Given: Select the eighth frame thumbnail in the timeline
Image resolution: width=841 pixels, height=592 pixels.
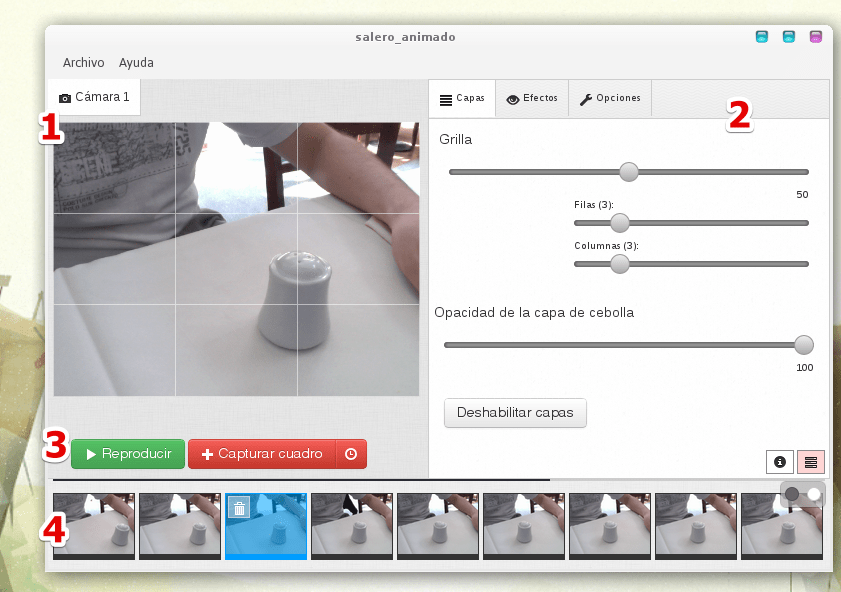Looking at the screenshot, I should (x=696, y=526).
